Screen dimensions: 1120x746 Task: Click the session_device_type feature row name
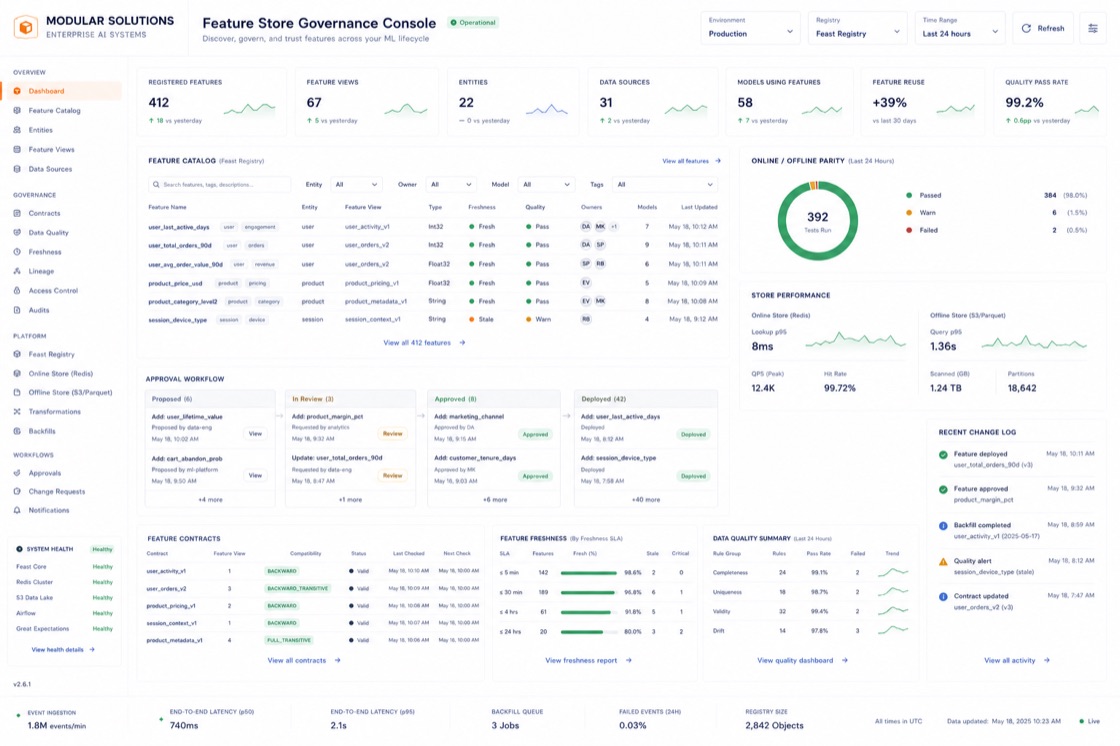[178, 320]
